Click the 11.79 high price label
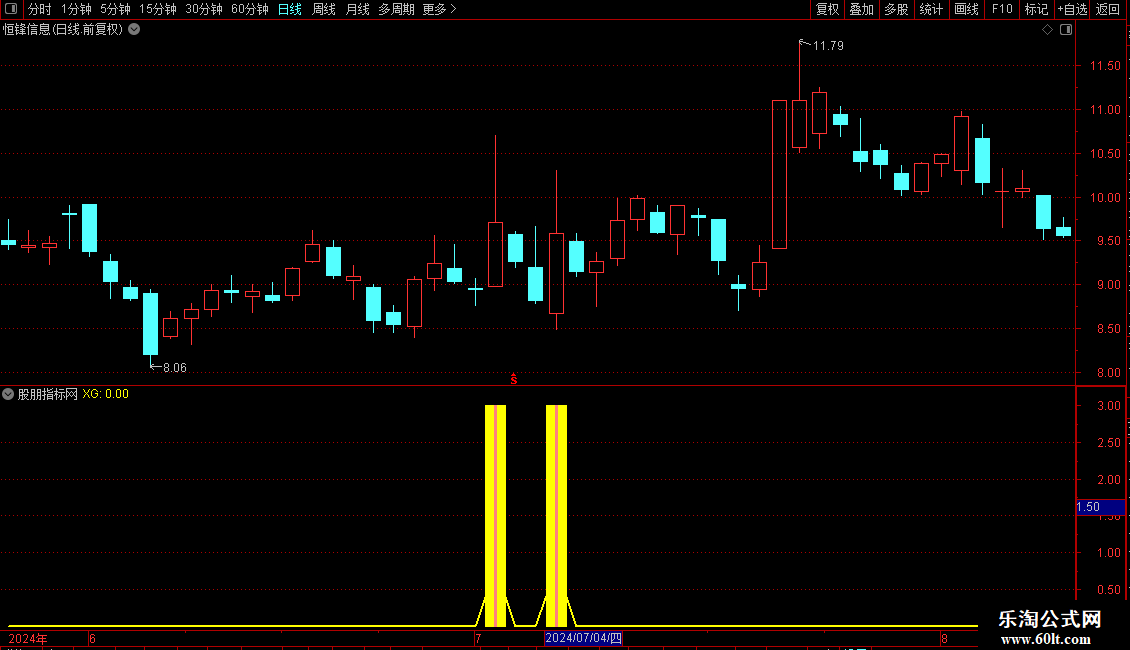Viewport: 1130px width, 650px height. coord(828,45)
